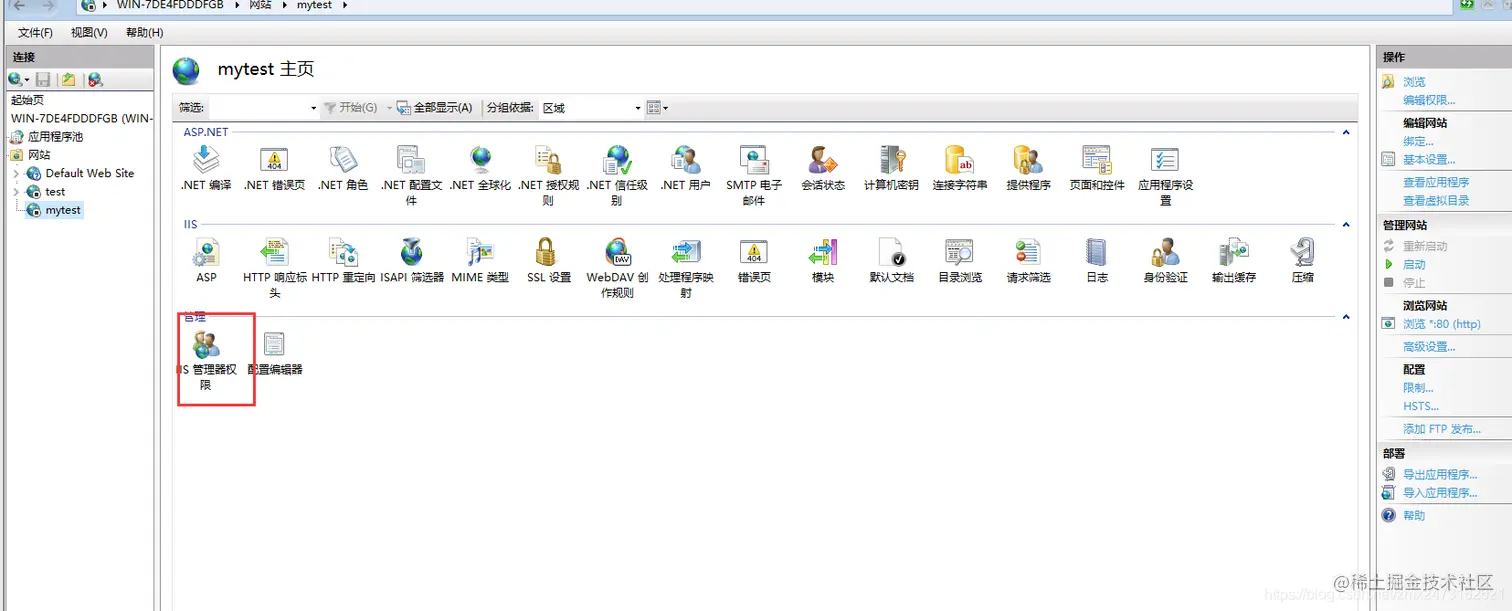
Task: Open the MIME 类型 feature
Action: 480,261
